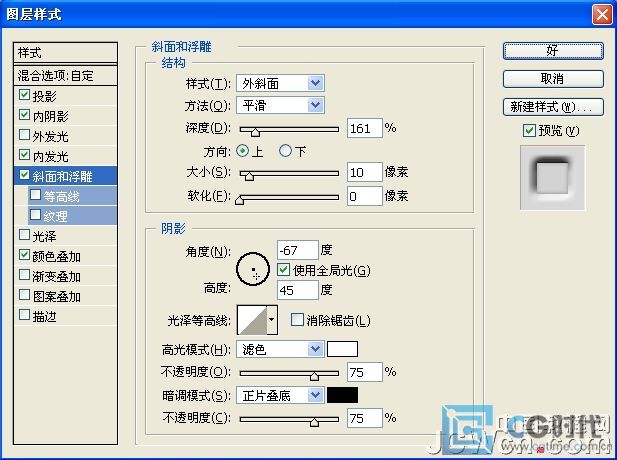Enable the 纹理 texture checkbox

point(35,215)
